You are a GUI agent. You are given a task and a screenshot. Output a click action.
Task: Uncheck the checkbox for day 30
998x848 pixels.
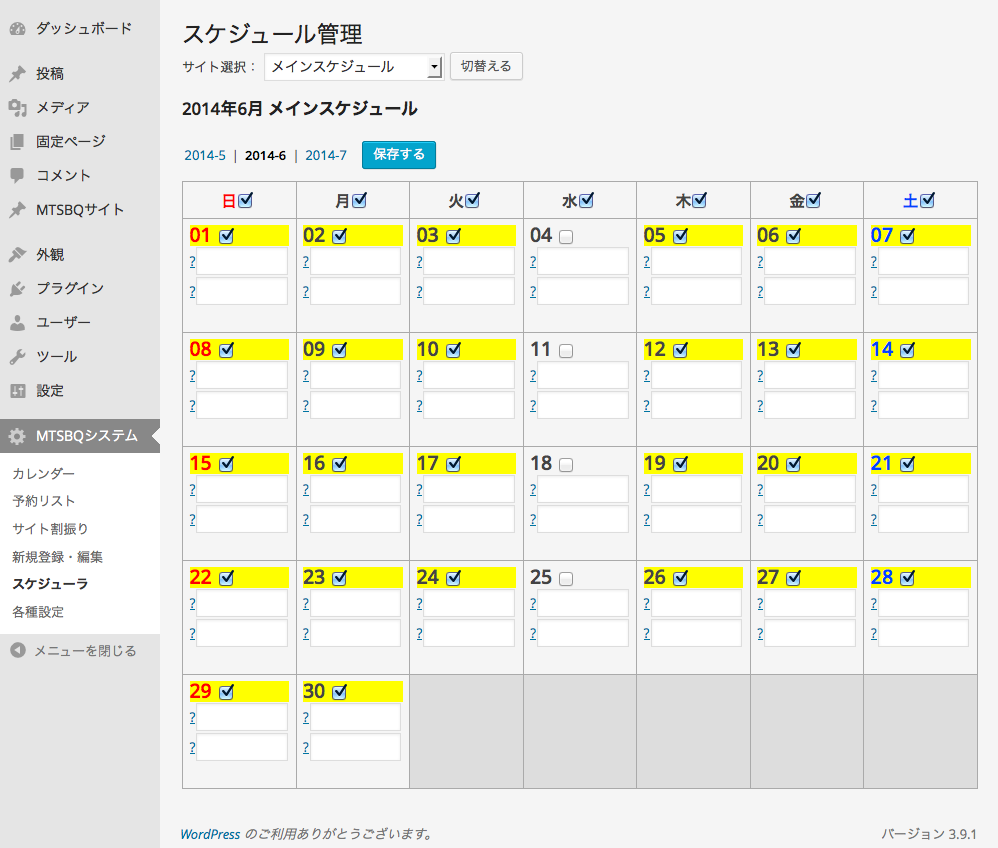pos(340,692)
